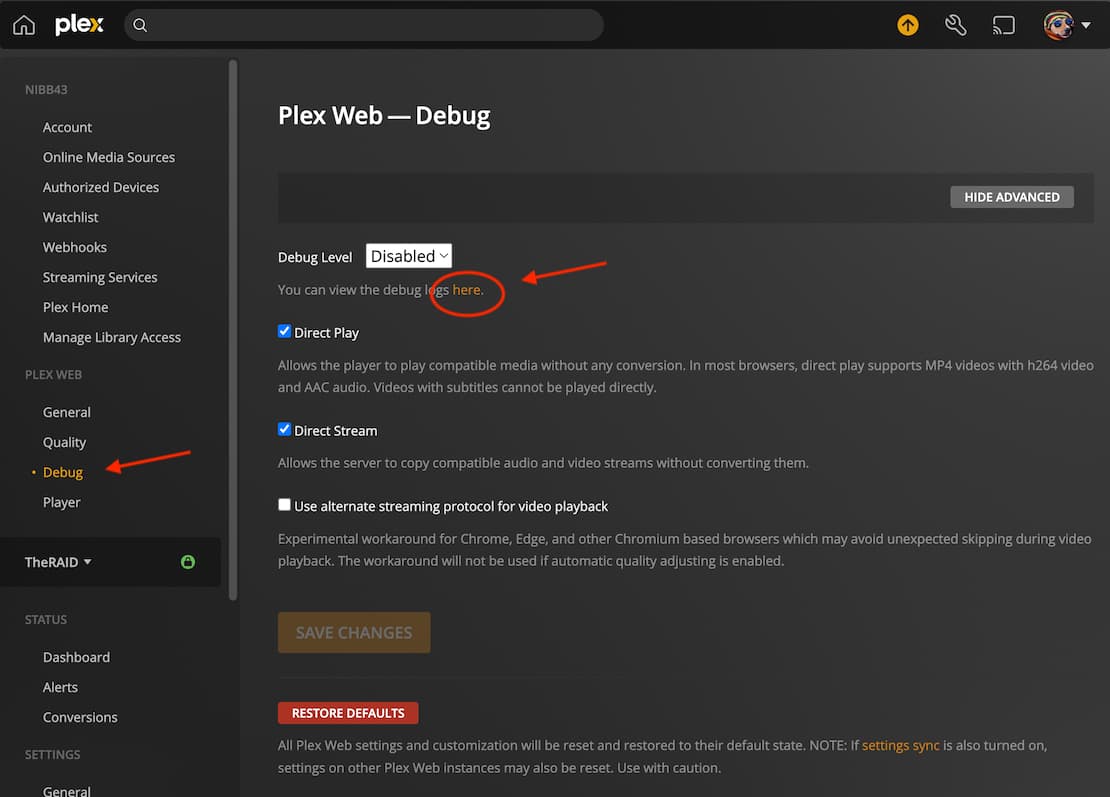Viewport: 1110px width, 797px height.
Task: Open the Conversions status page
Action: point(80,718)
